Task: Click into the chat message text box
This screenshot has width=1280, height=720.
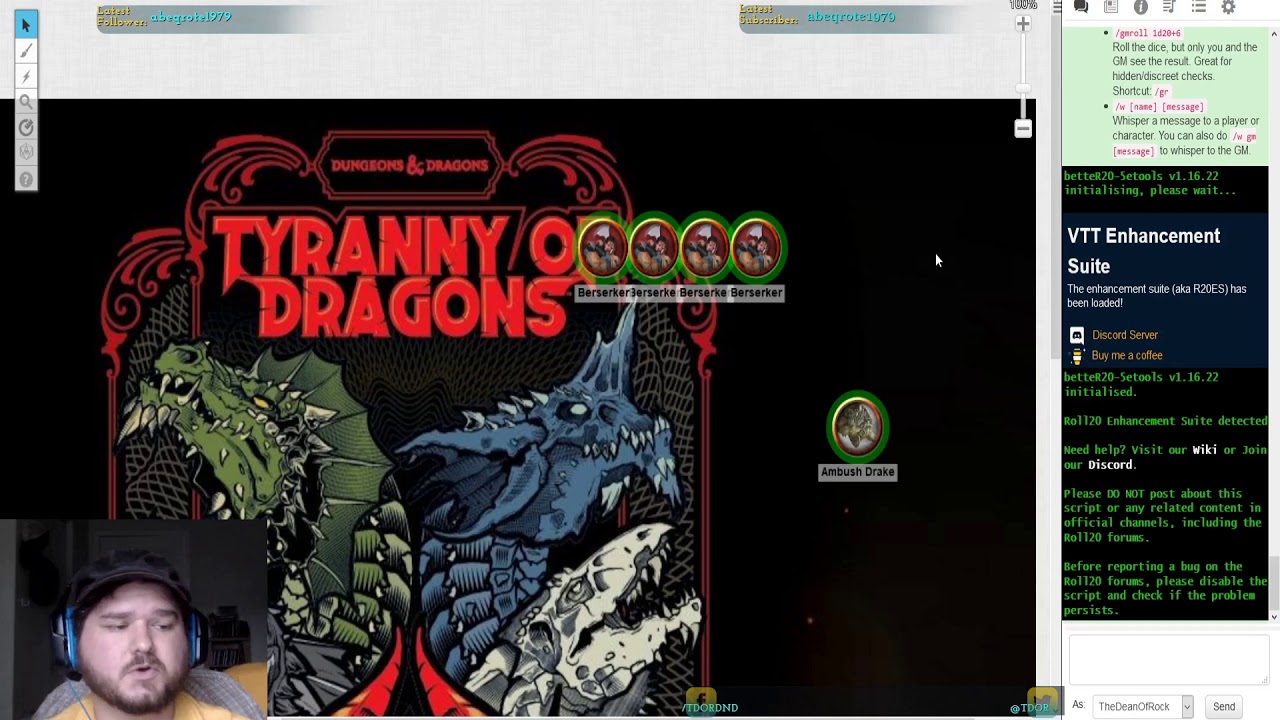Action: 1167,660
